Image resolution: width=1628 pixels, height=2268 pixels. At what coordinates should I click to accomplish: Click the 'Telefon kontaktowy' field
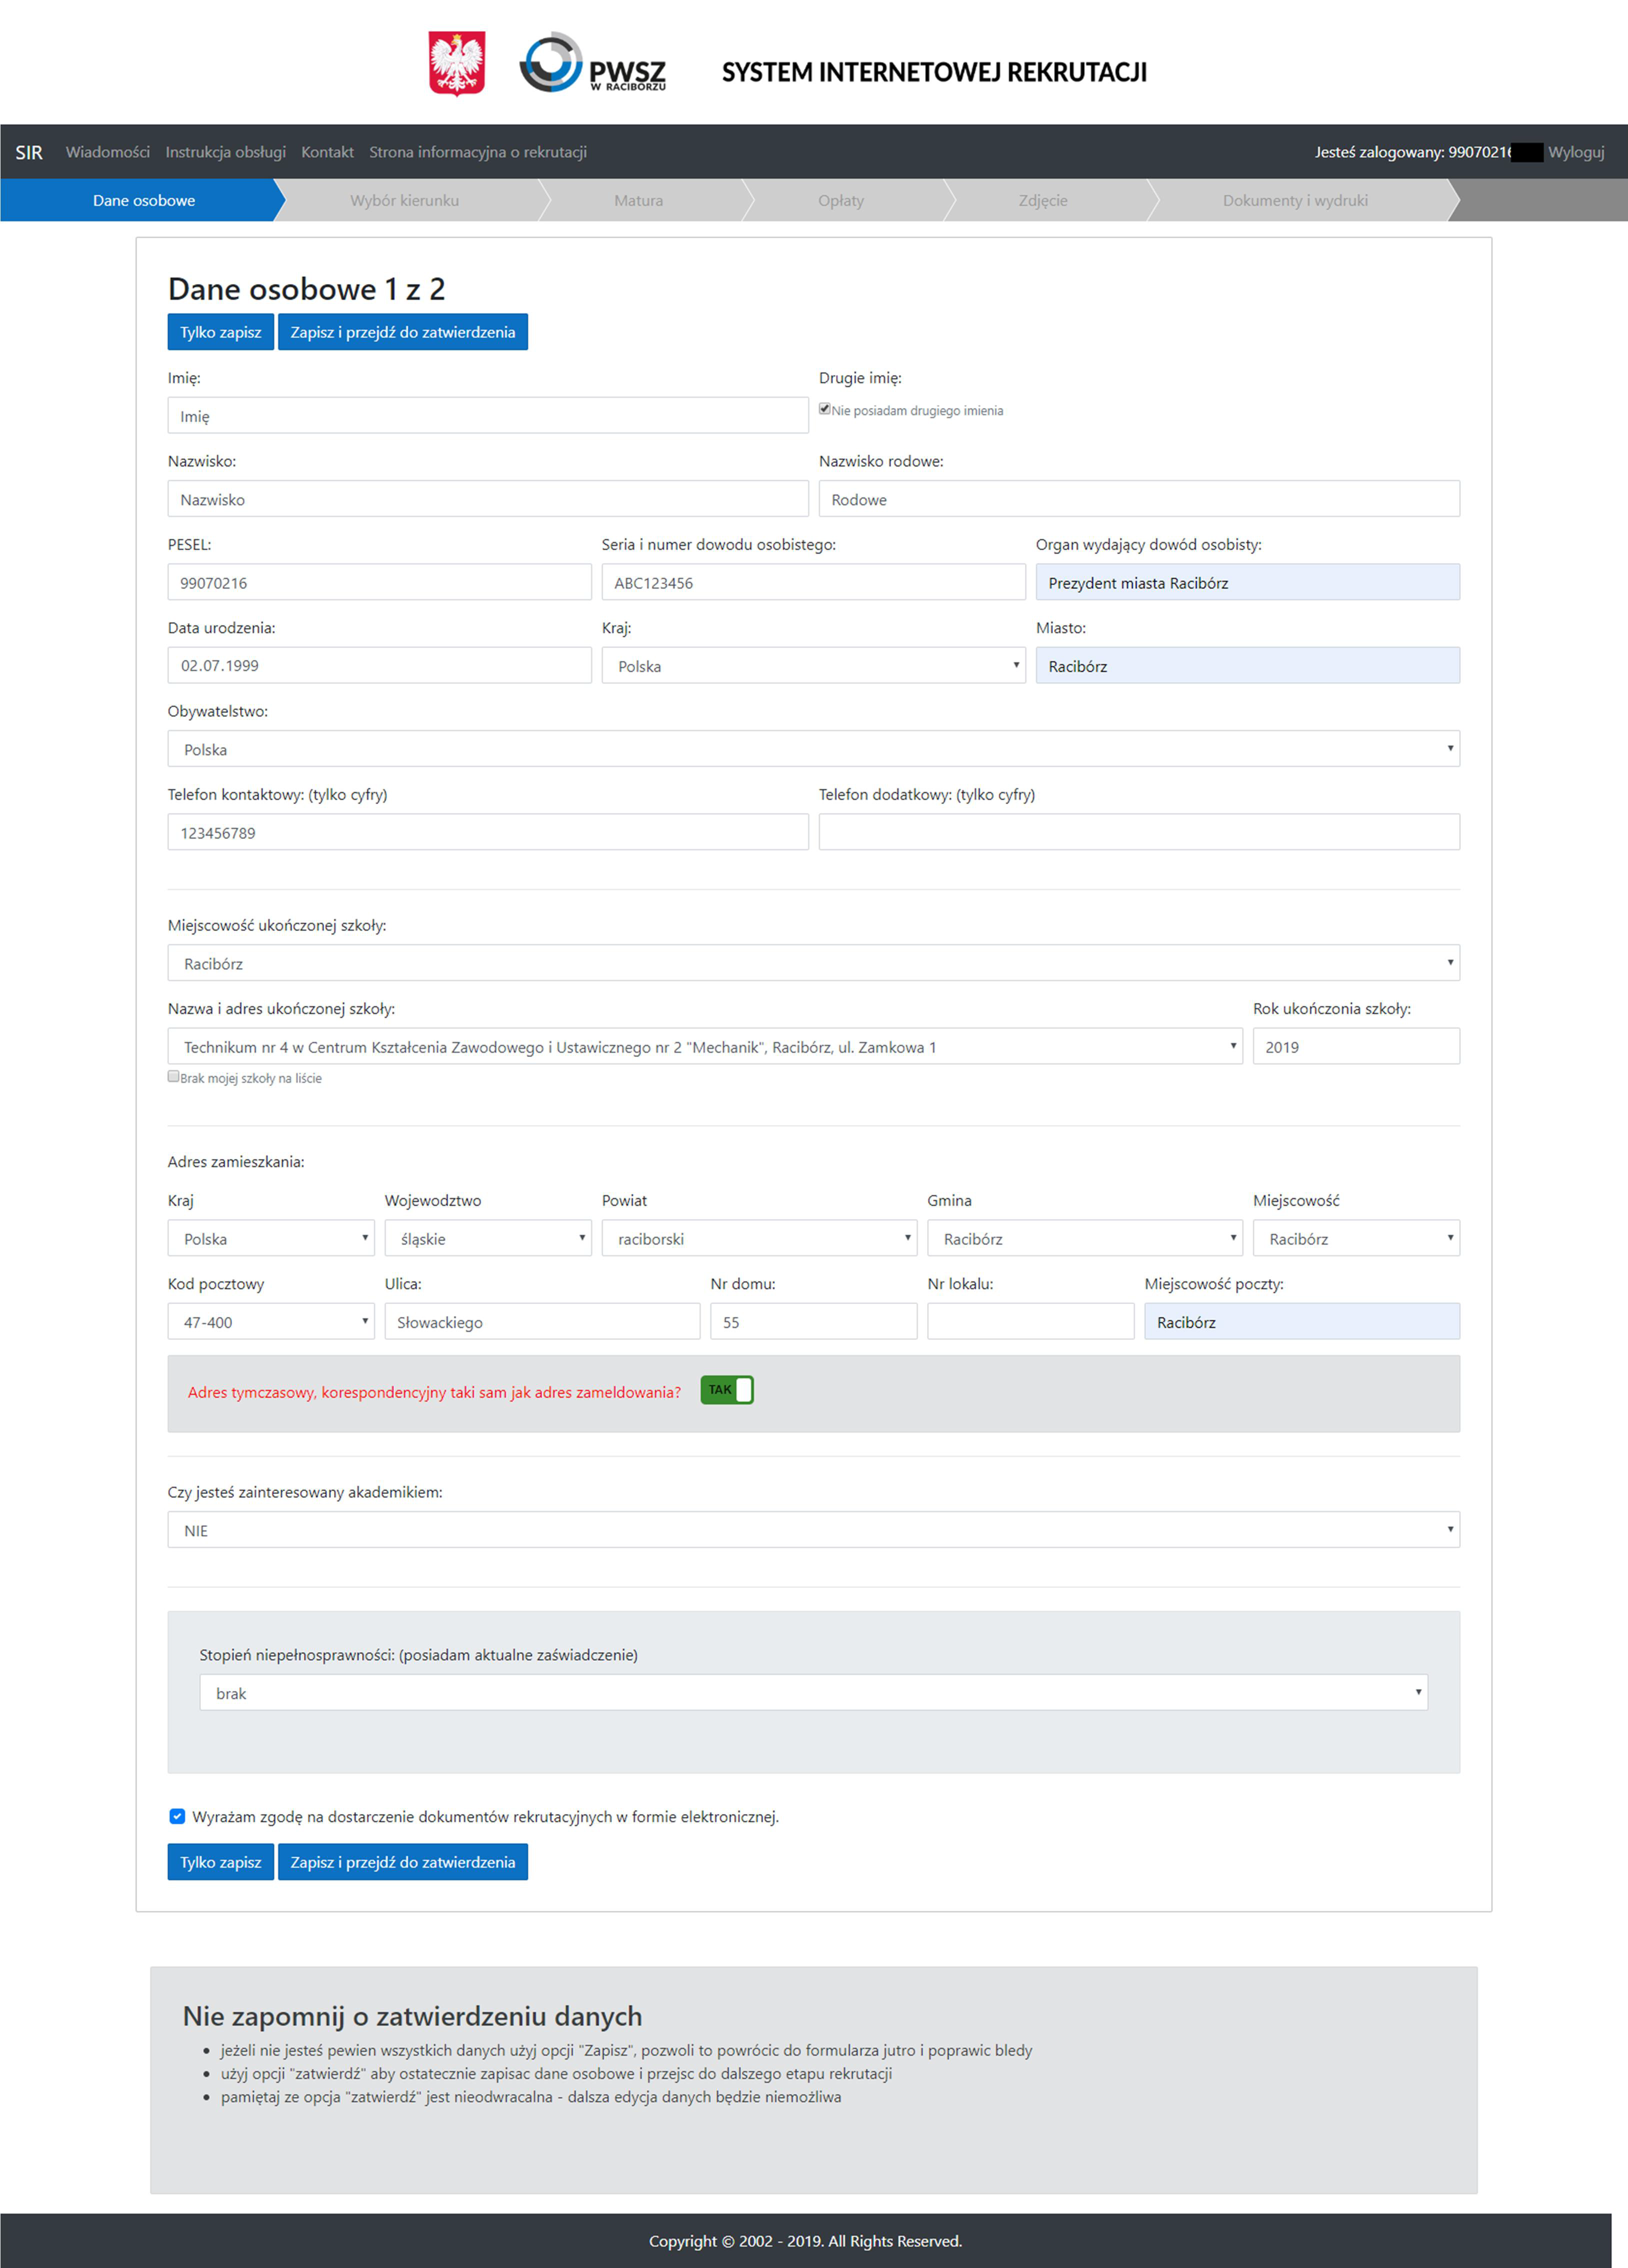point(488,832)
